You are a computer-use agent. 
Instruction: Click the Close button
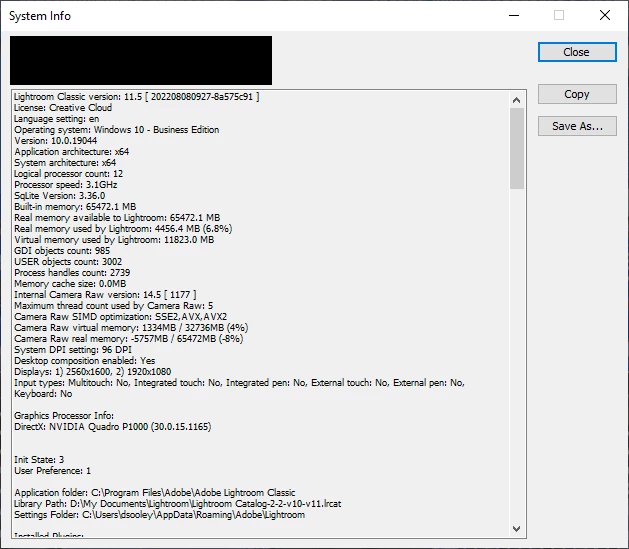pos(577,52)
